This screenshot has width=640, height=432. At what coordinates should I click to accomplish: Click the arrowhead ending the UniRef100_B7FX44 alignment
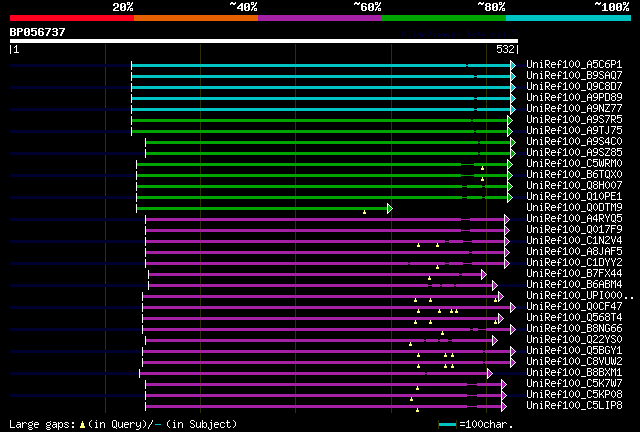484,274
